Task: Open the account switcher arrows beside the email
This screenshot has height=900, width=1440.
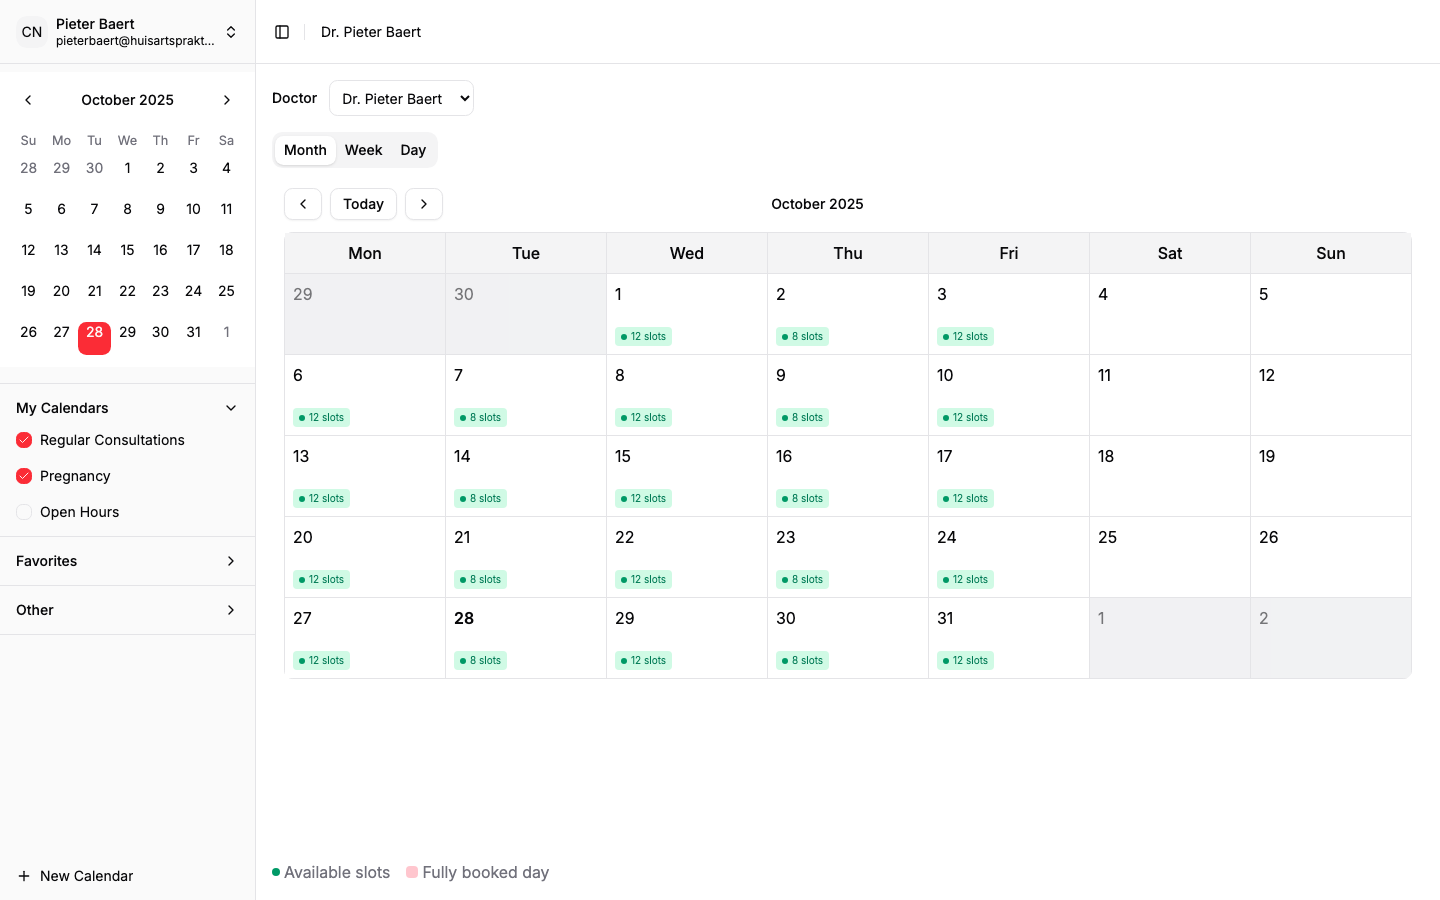Action: click(230, 31)
